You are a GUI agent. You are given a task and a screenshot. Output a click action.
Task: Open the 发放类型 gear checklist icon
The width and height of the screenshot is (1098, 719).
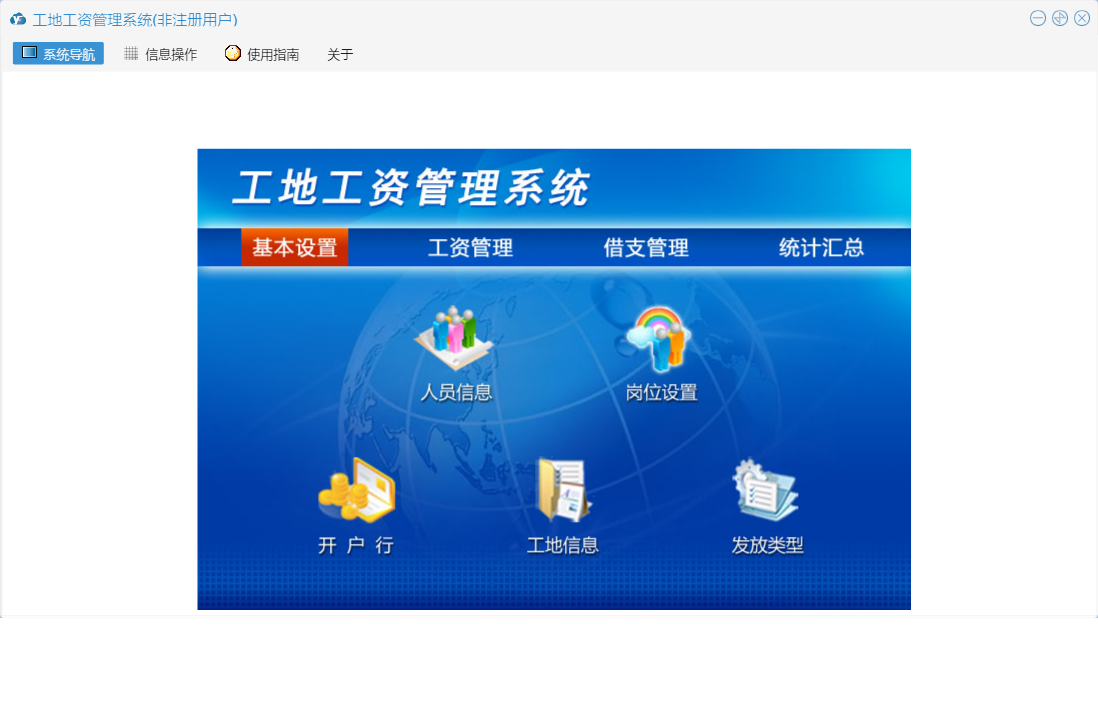766,490
